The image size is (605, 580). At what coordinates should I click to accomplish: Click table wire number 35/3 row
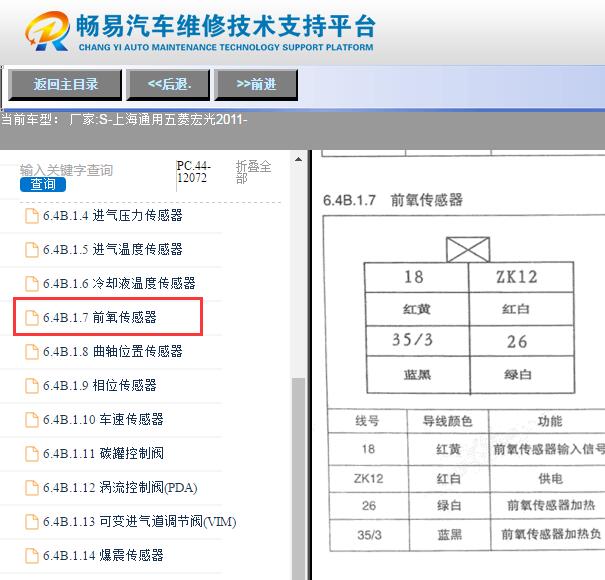tap(369, 535)
